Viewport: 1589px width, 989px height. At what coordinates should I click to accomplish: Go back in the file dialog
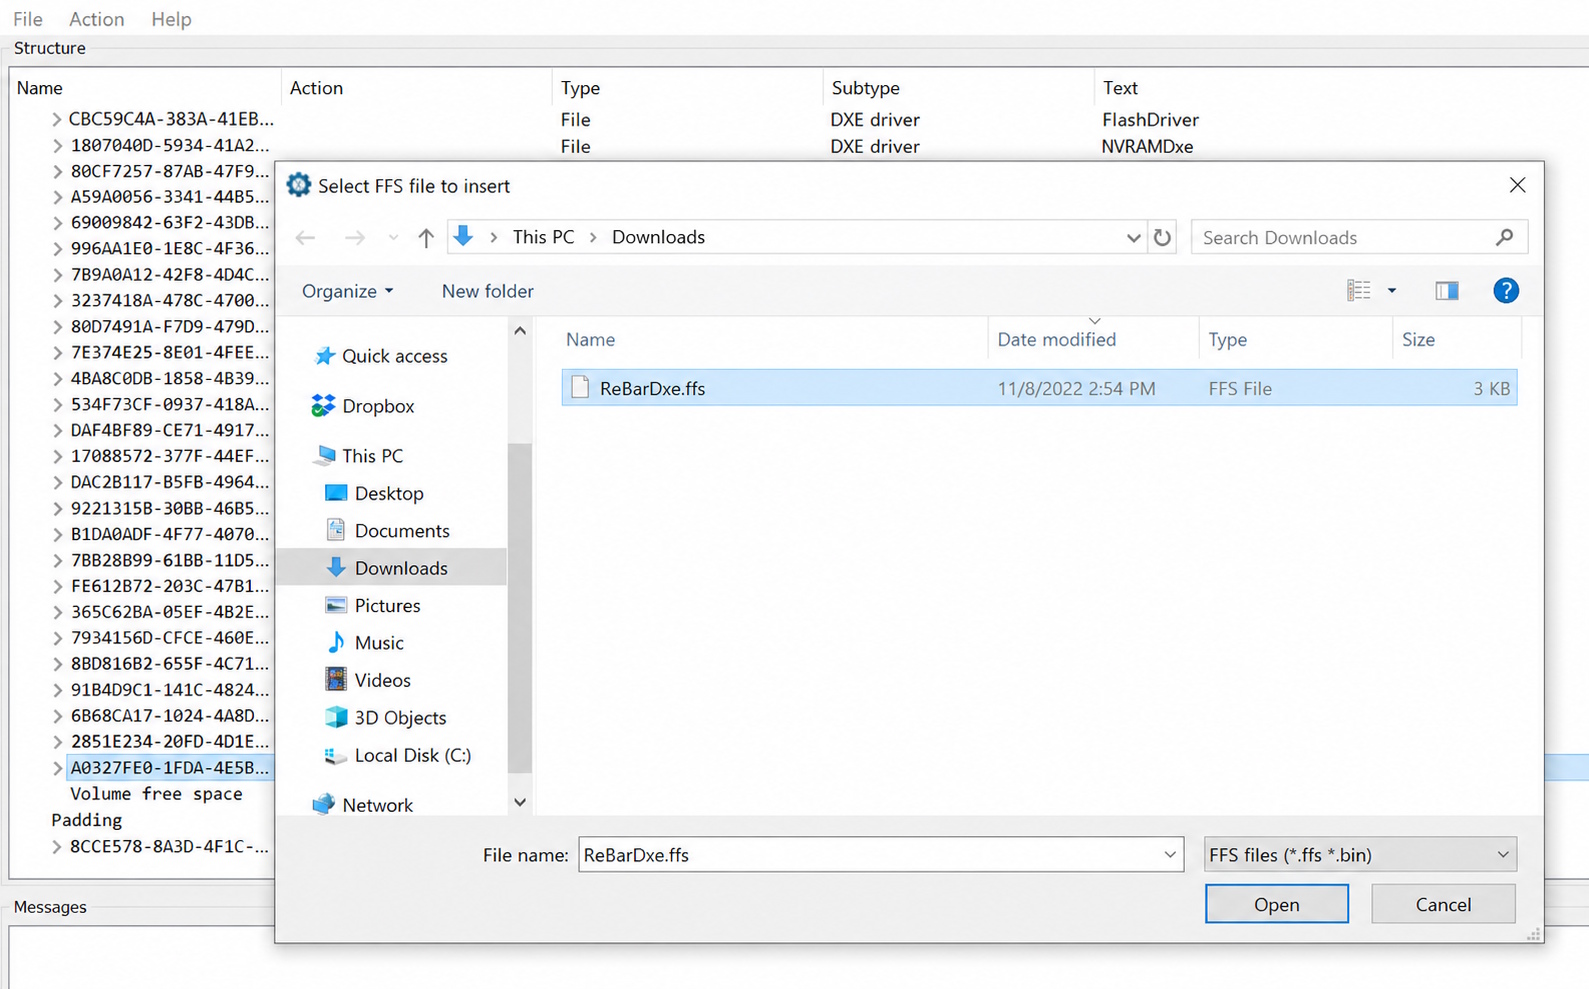coord(305,238)
